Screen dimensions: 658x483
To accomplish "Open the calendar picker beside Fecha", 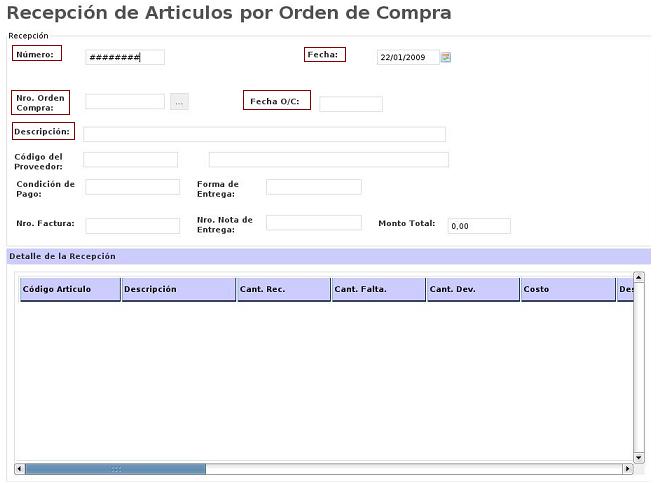I will [x=446, y=57].
